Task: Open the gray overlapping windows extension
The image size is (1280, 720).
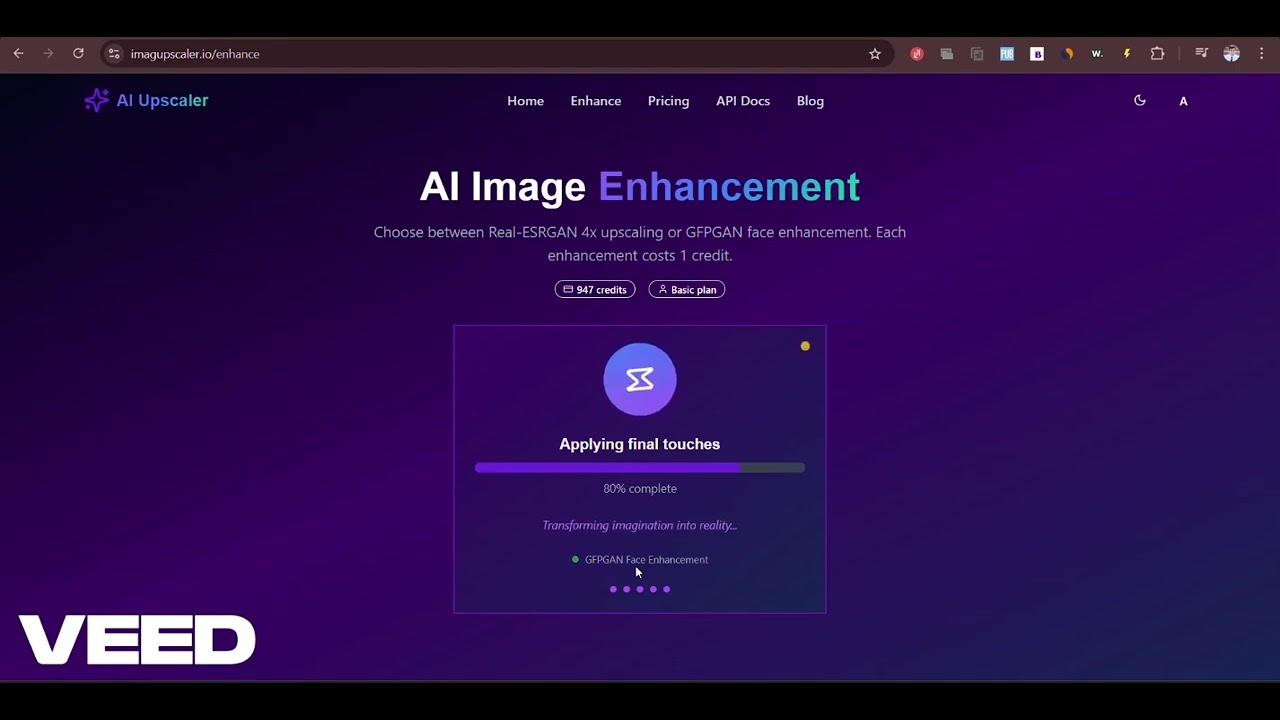Action: pyautogui.click(x=947, y=54)
